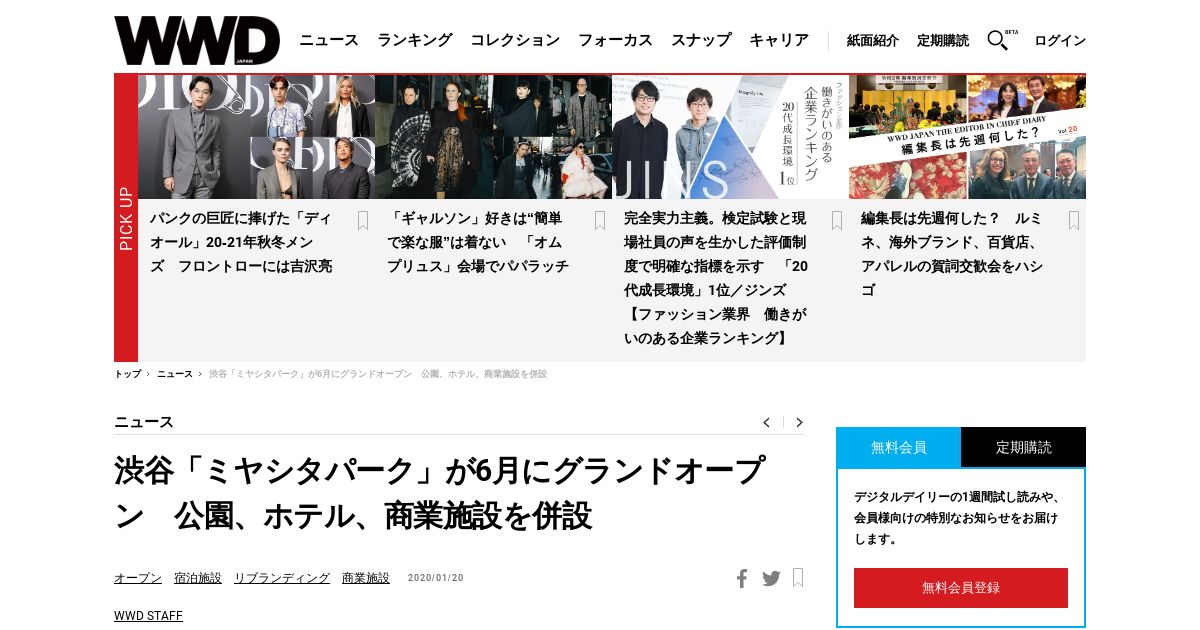Go to previous news article arrow

(x=766, y=422)
